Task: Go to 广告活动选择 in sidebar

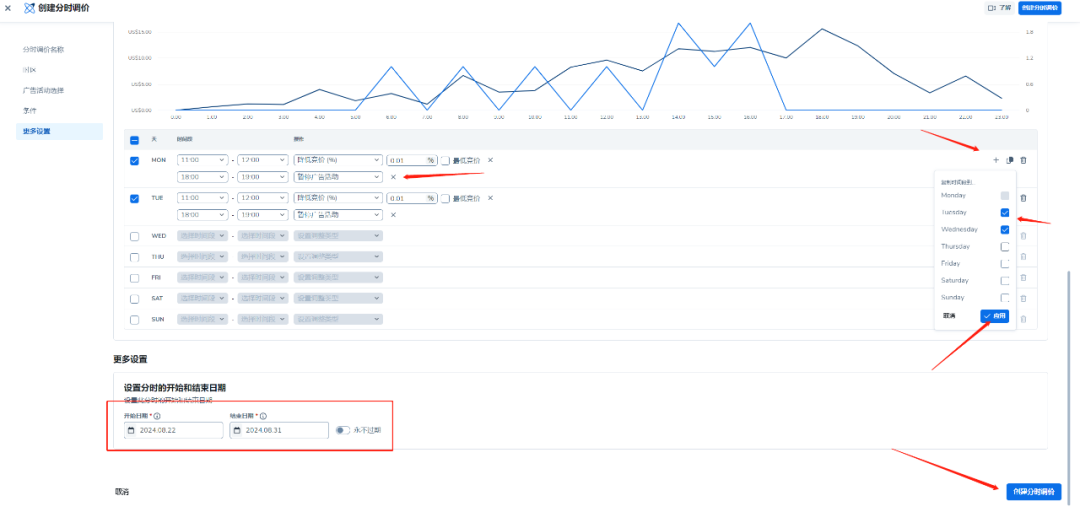Action: (43, 90)
